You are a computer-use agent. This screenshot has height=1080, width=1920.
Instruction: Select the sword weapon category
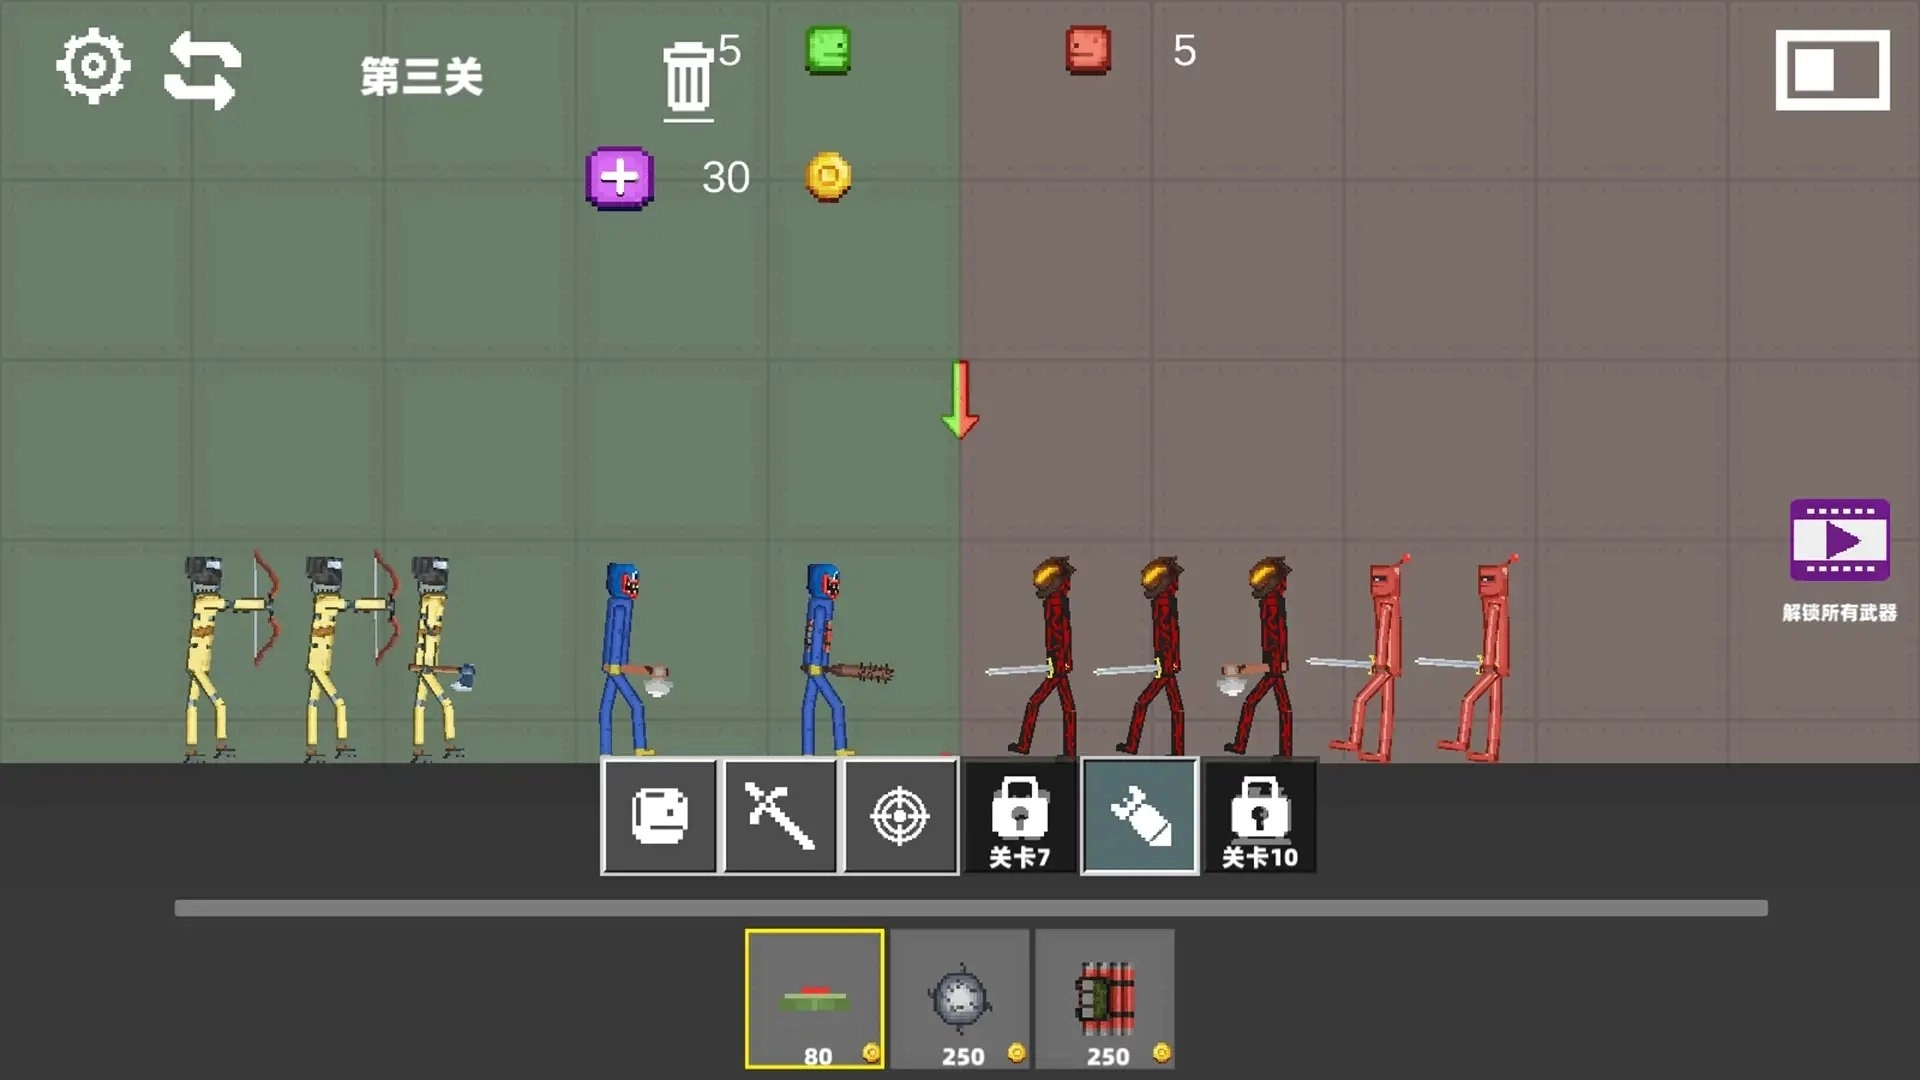click(780, 815)
